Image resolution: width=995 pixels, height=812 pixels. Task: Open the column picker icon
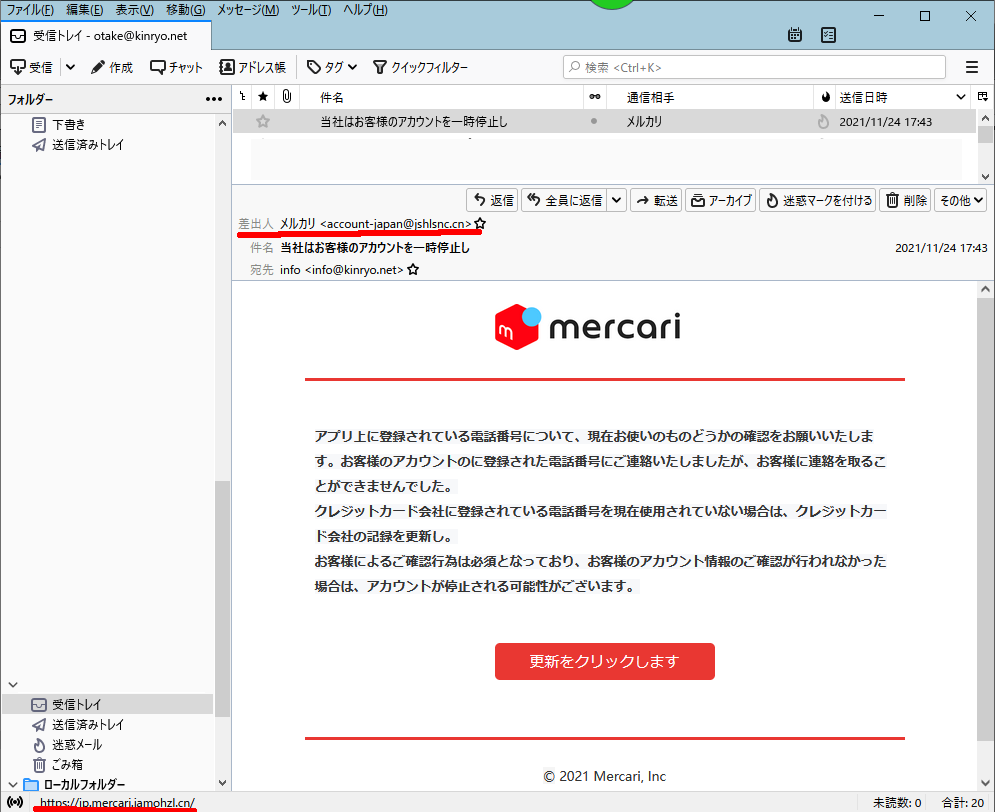click(x=982, y=97)
